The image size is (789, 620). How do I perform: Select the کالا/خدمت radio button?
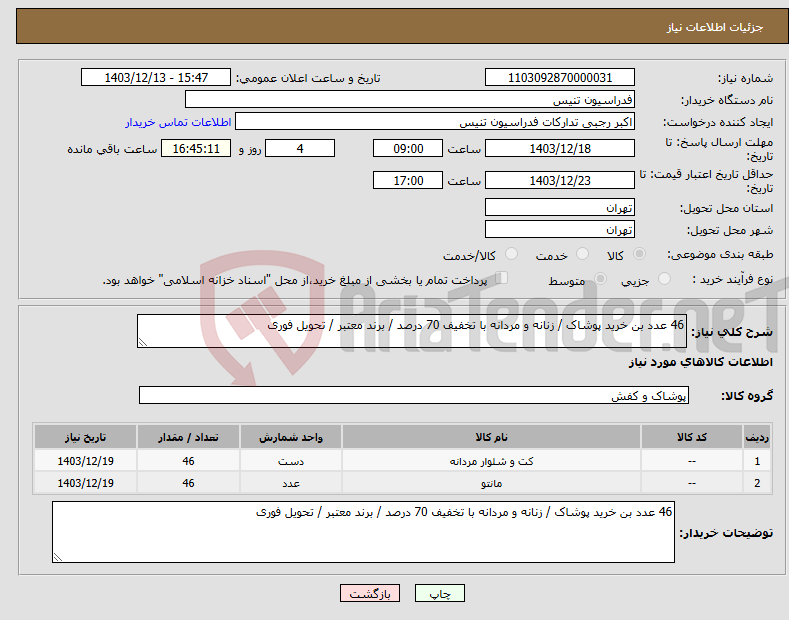(x=511, y=254)
